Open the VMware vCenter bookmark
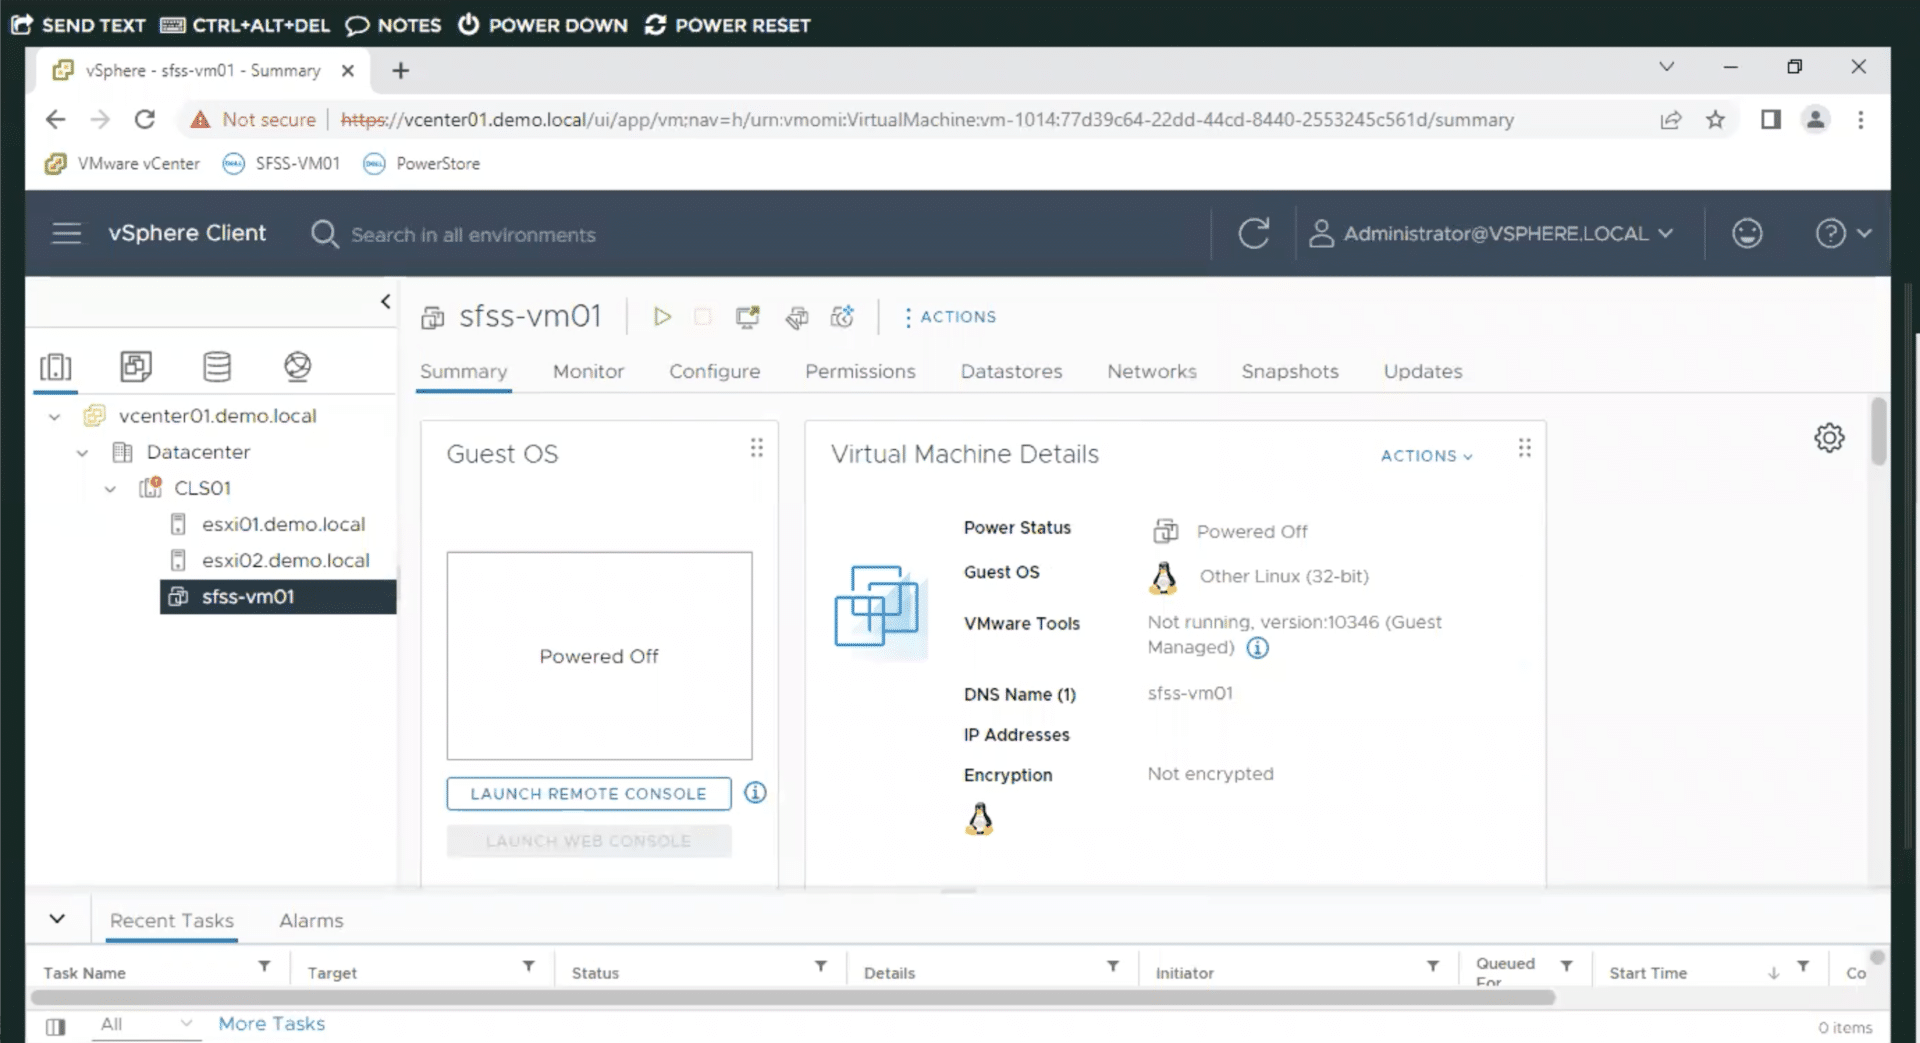This screenshot has width=1920, height=1043. click(x=122, y=164)
